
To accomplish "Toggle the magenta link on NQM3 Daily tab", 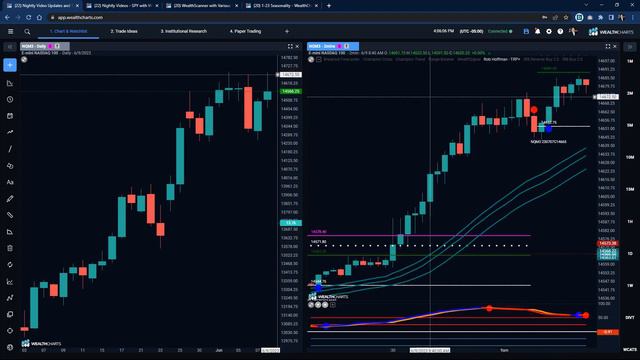I will coord(51,47).
